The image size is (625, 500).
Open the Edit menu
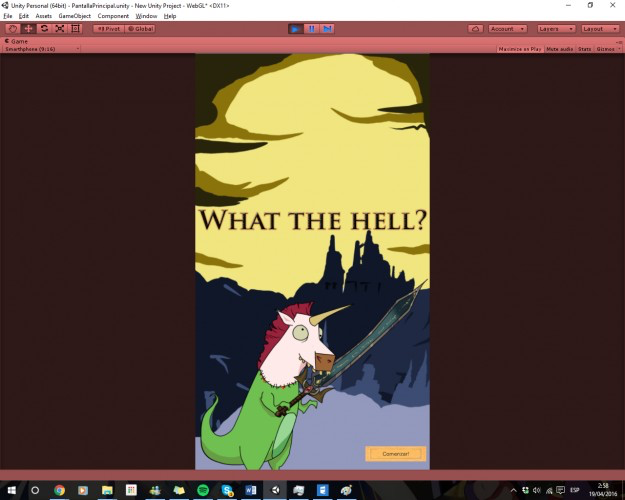point(24,16)
